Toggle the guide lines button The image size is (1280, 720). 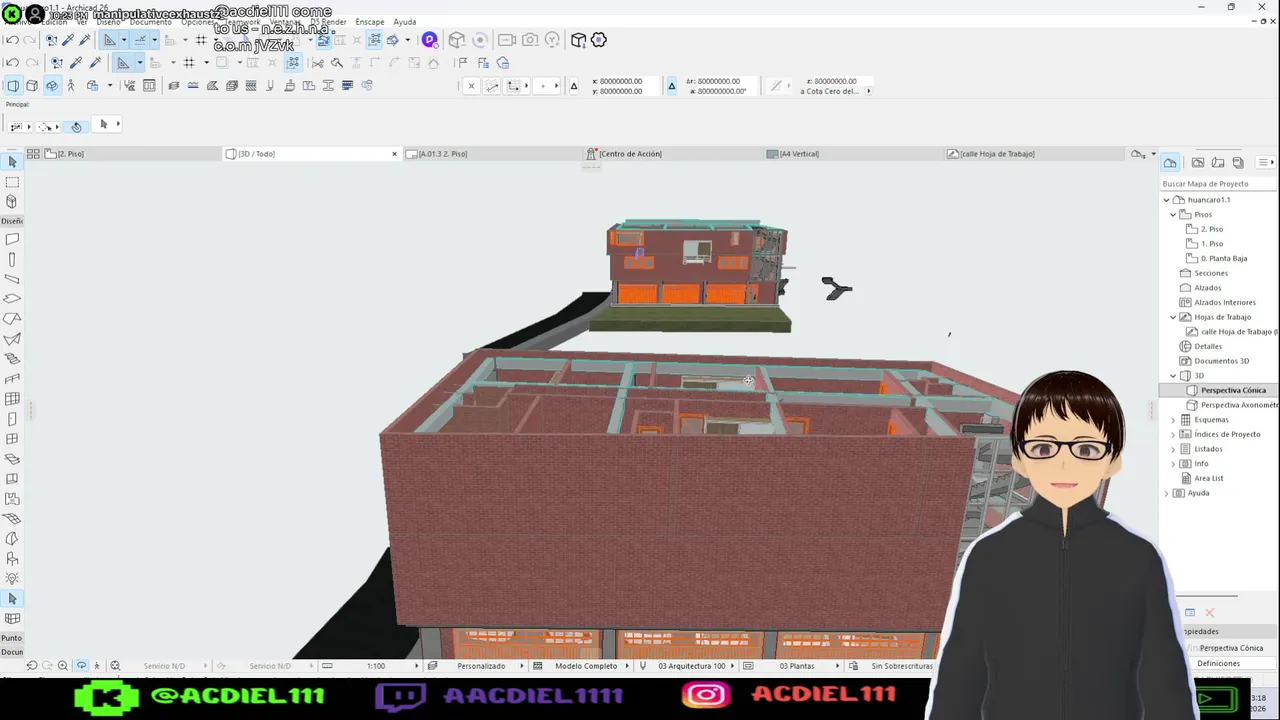click(x=111, y=40)
